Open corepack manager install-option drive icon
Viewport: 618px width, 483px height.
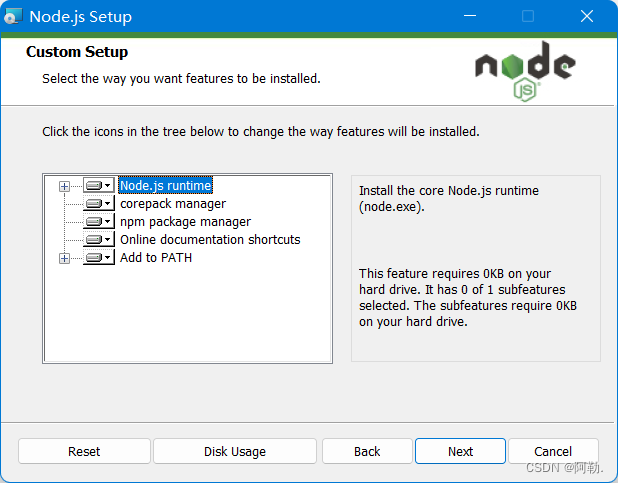pyautogui.click(x=99, y=203)
